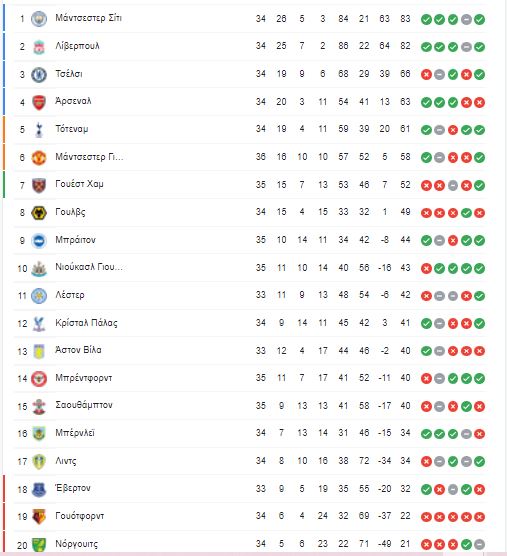Click the Liverpool club crest icon
The height and width of the screenshot is (556, 507).
tap(39, 47)
